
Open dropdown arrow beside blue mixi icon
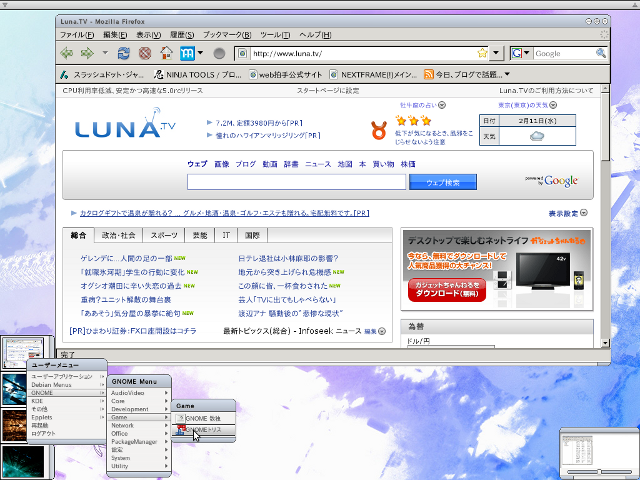(200, 53)
